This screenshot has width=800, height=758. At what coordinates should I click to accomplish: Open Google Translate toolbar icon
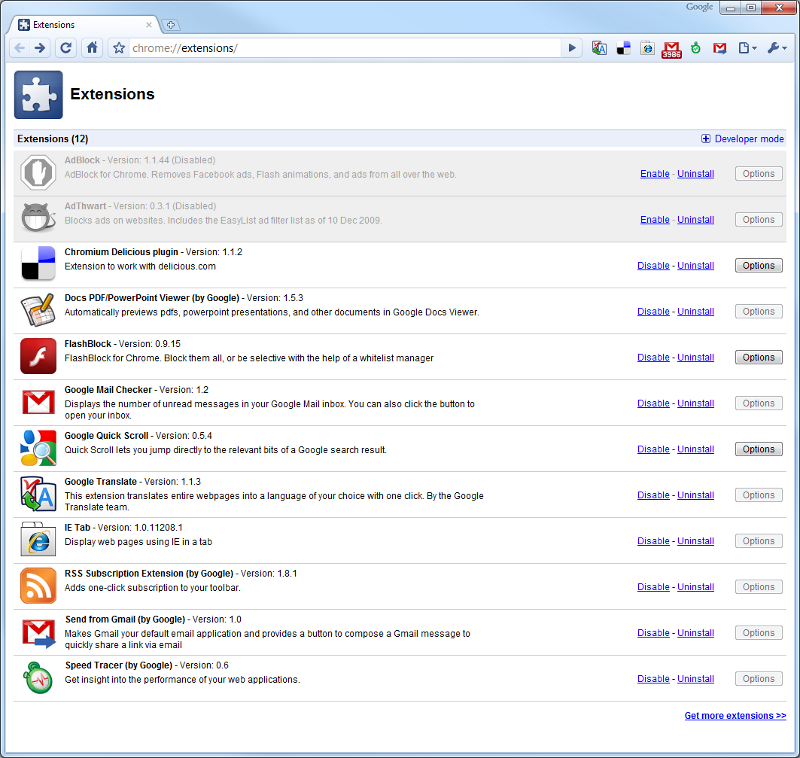[599, 48]
